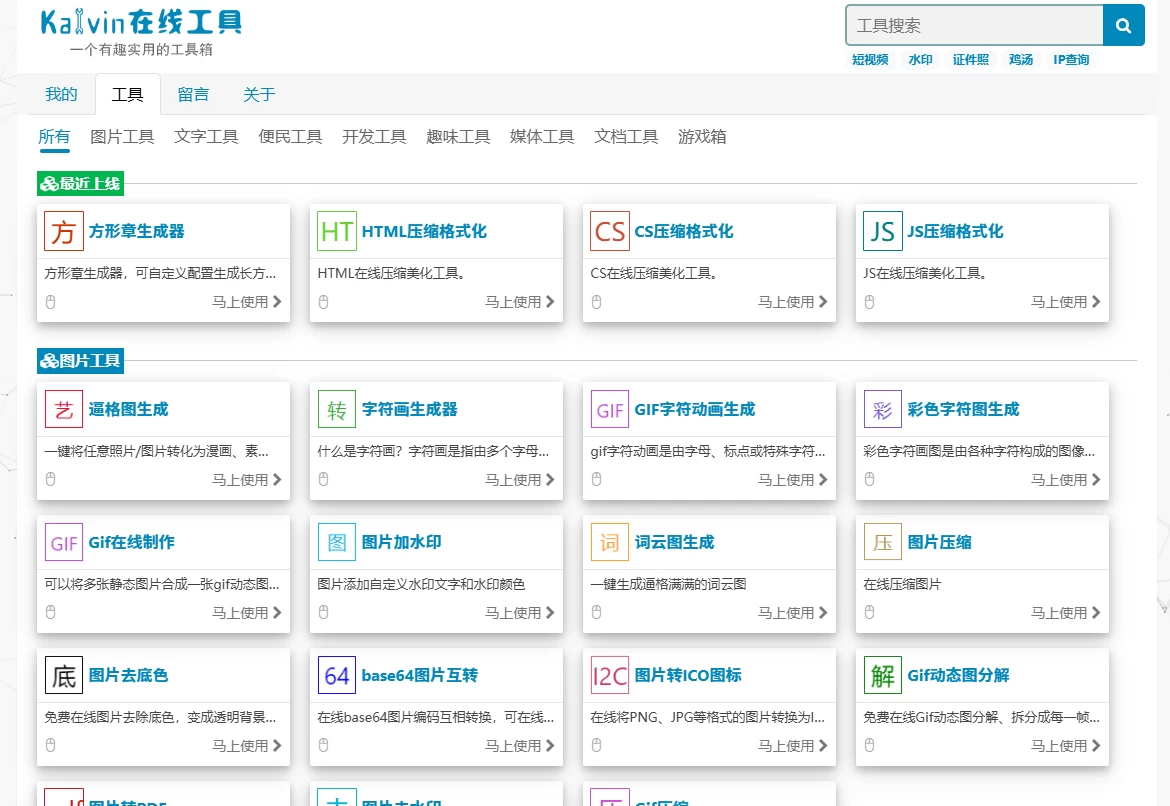1170x806 pixels.
Task: Click the IP查询 quick search tag
Action: click(1071, 60)
